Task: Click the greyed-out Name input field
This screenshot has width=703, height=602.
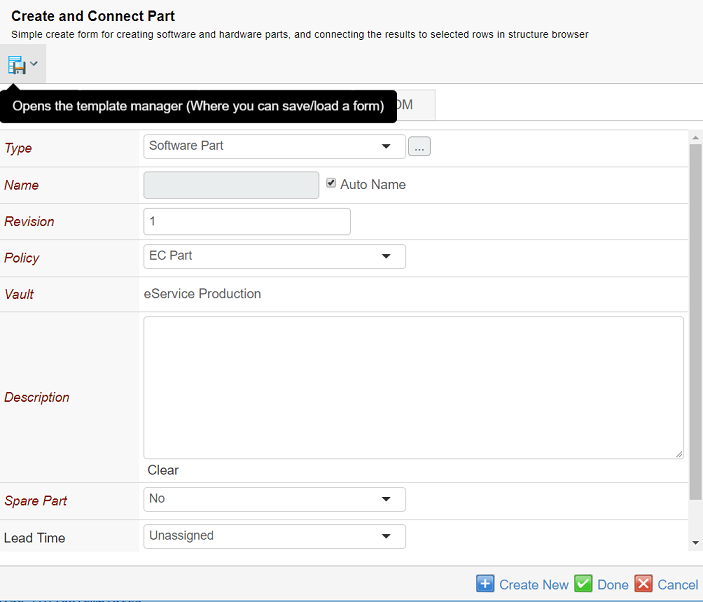Action: coord(231,185)
